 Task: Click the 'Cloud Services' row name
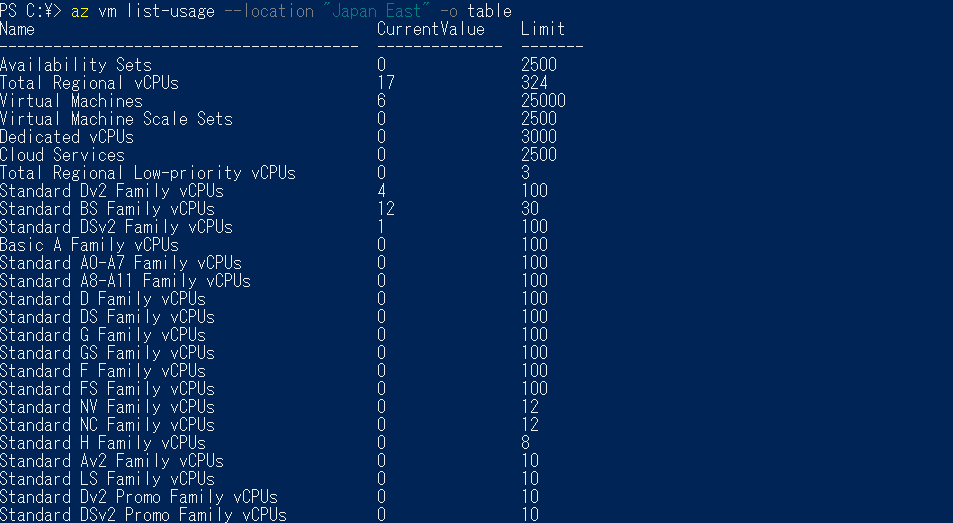[x=63, y=155]
